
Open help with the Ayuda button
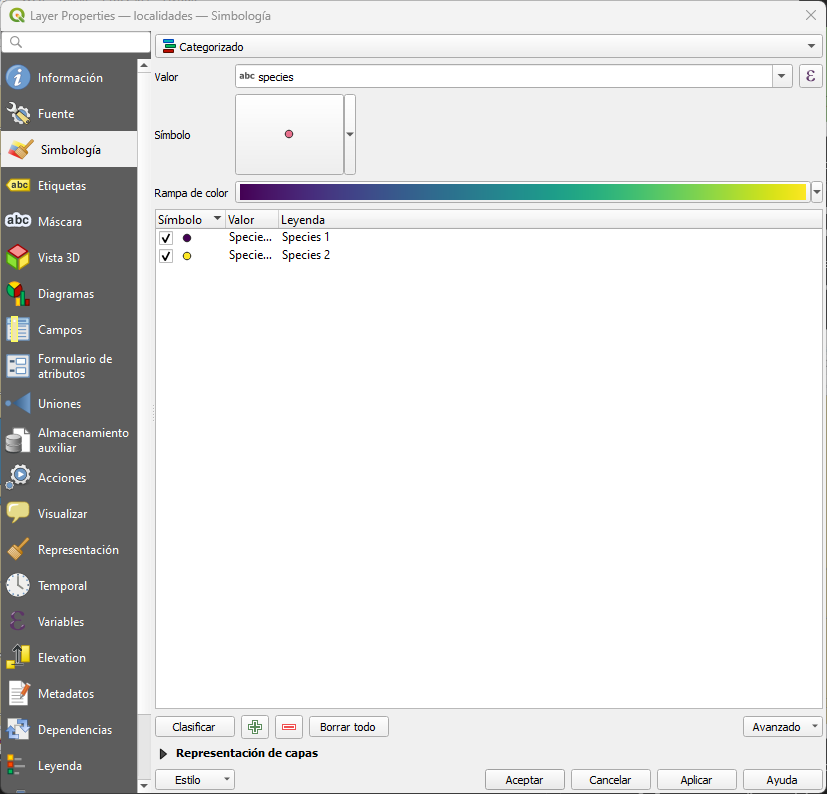[783, 780]
